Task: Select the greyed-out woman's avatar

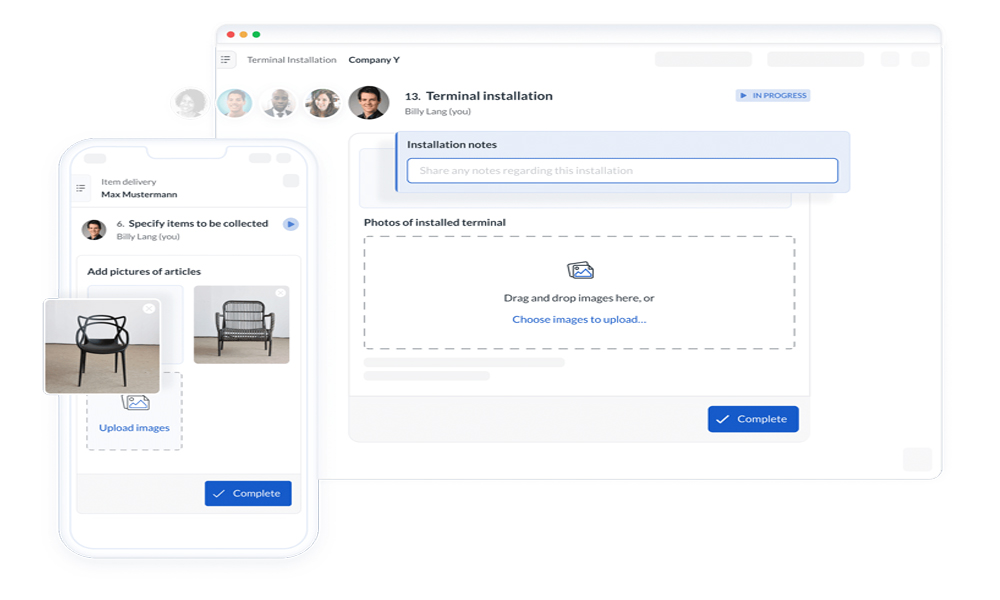Action: pyautogui.click(x=190, y=103)
